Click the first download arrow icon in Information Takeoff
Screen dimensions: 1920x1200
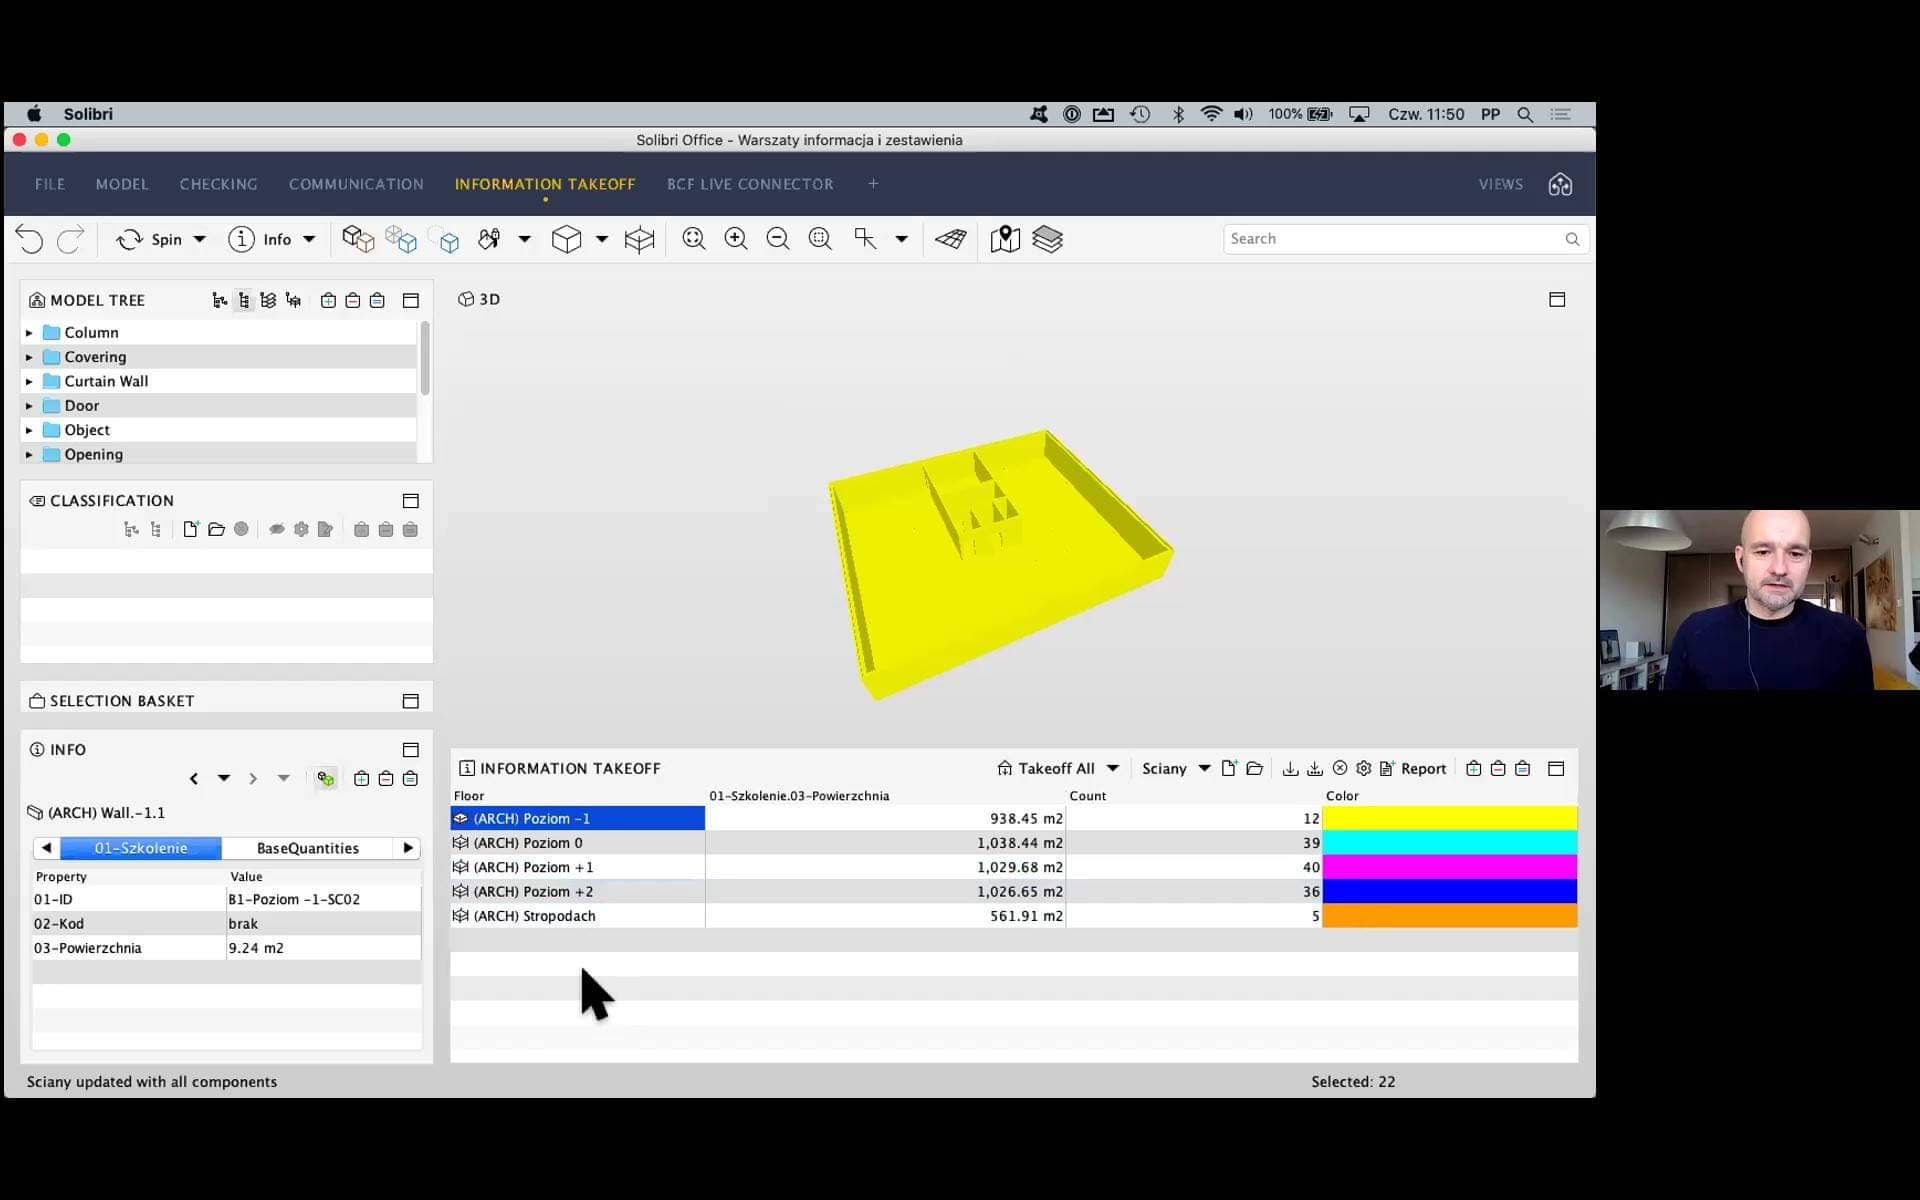(x=1290, y=768)
